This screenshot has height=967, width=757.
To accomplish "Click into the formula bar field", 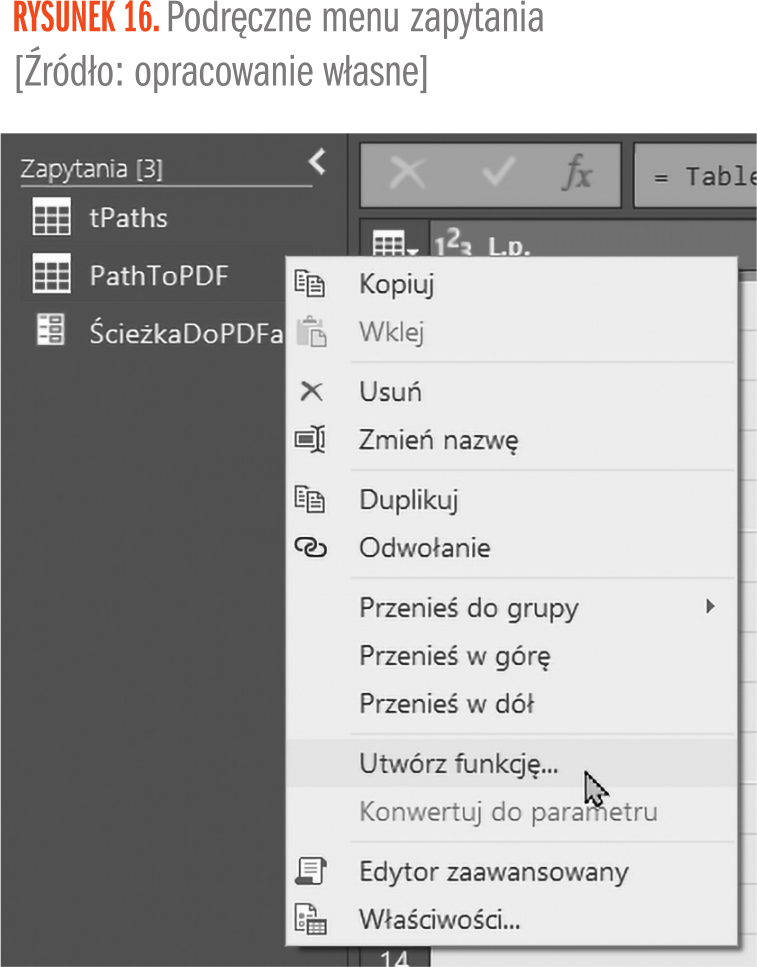I will (x=700, y=177).
